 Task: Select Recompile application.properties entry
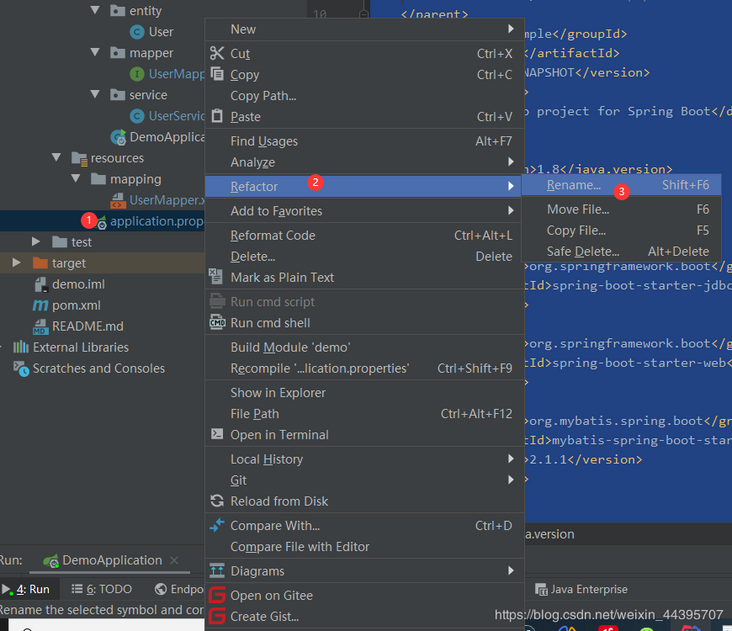click(365, 368)
